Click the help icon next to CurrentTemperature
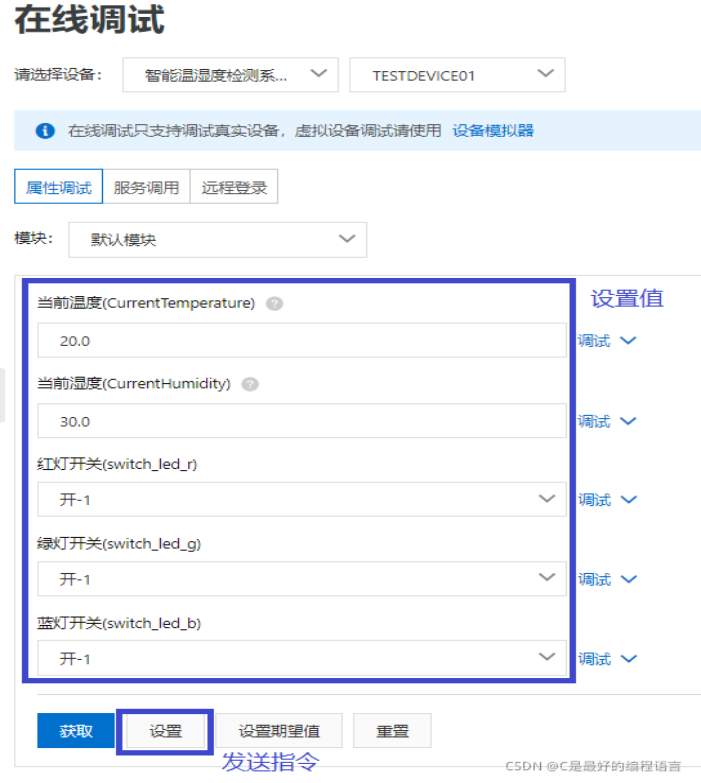This screenshot has height=783, width=701. coord(274,303)
